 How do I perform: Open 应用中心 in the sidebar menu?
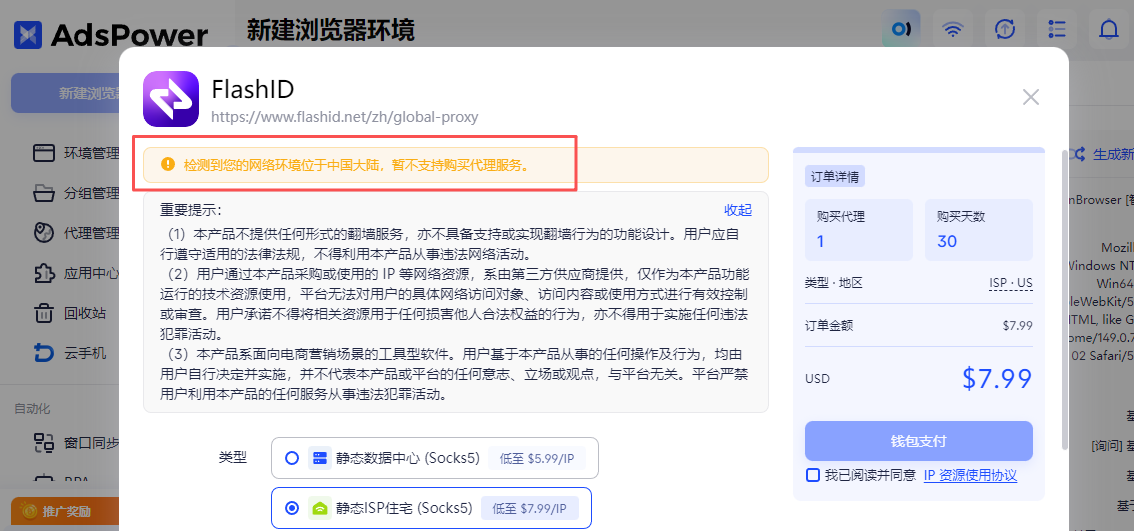[92, 273]
